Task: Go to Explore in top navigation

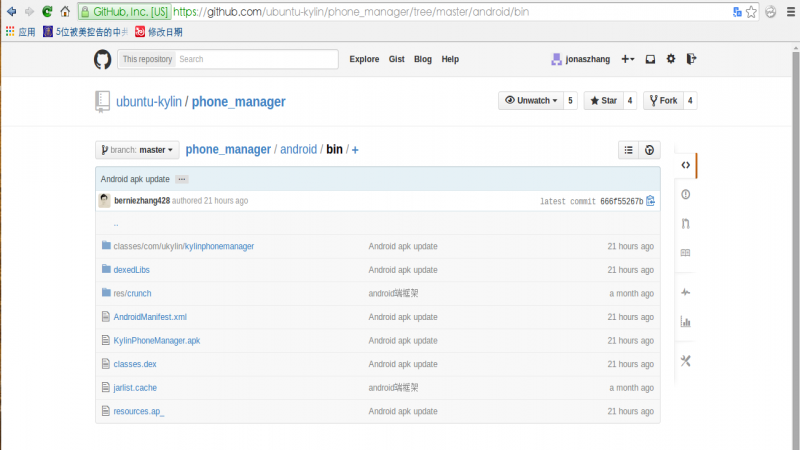Action: pyautogui.click(x=364, y=59)
